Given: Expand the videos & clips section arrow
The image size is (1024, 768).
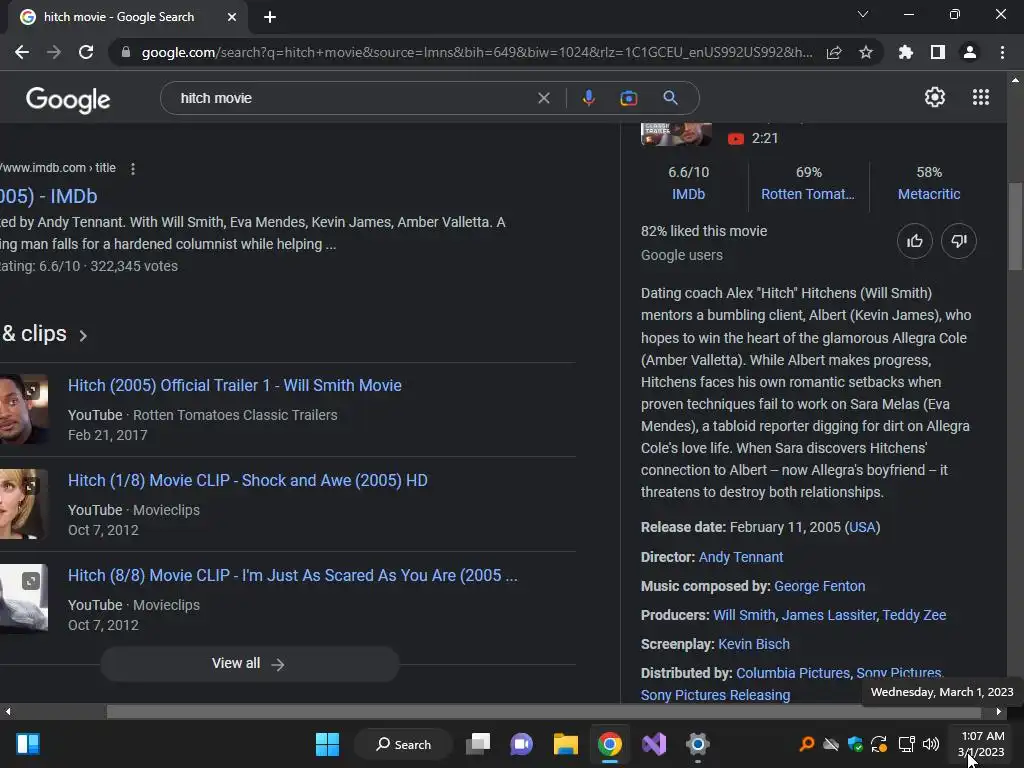Looking at the screenshot, I should pyautogui.click(x=83, y=336).
